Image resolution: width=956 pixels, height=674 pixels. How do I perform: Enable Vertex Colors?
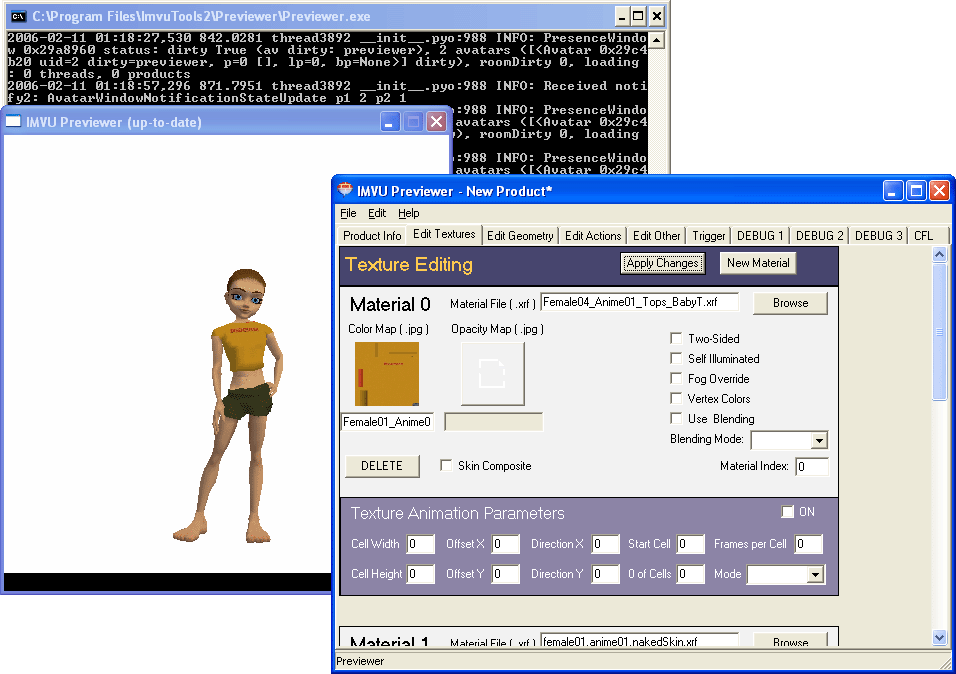pyautogui.click(x=676, y=399)
